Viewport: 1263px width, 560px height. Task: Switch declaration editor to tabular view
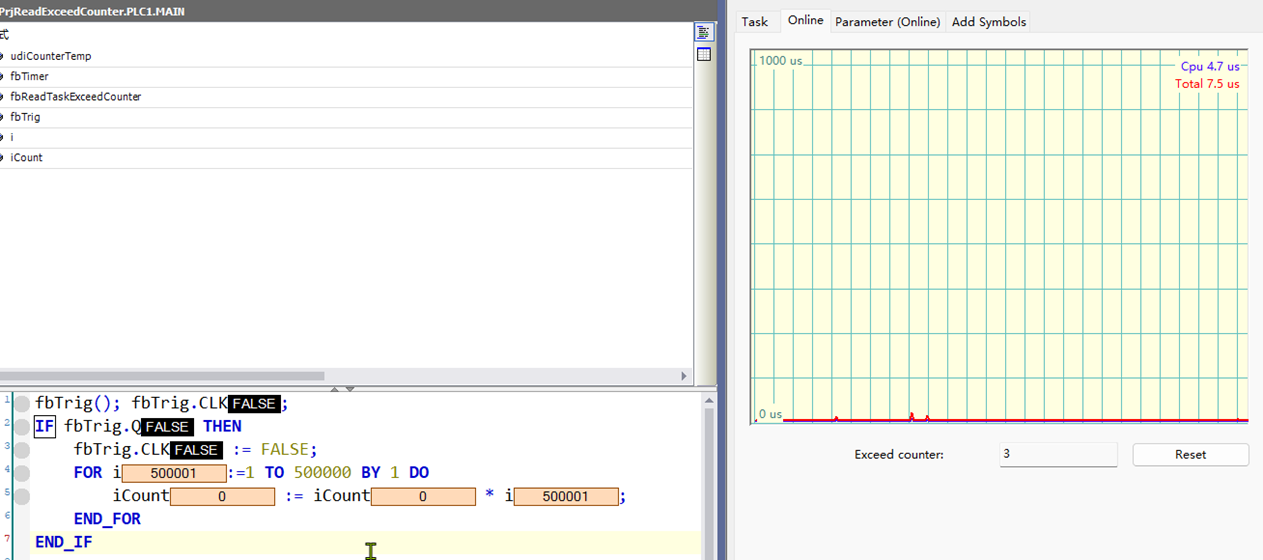(x=704, y=55)
